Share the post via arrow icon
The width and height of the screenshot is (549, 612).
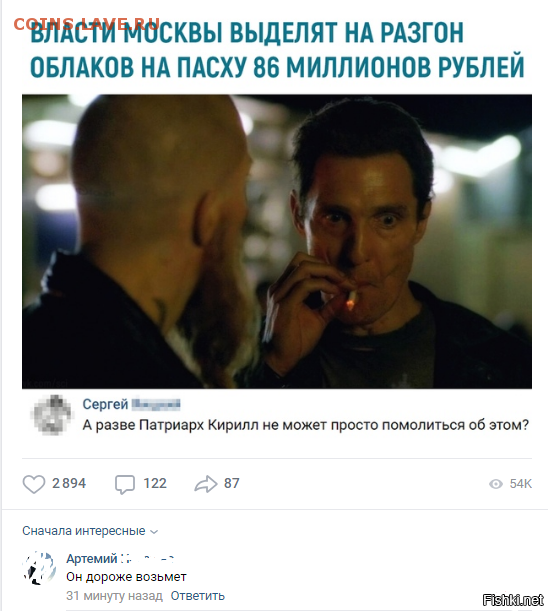click(x=206, y=484)
